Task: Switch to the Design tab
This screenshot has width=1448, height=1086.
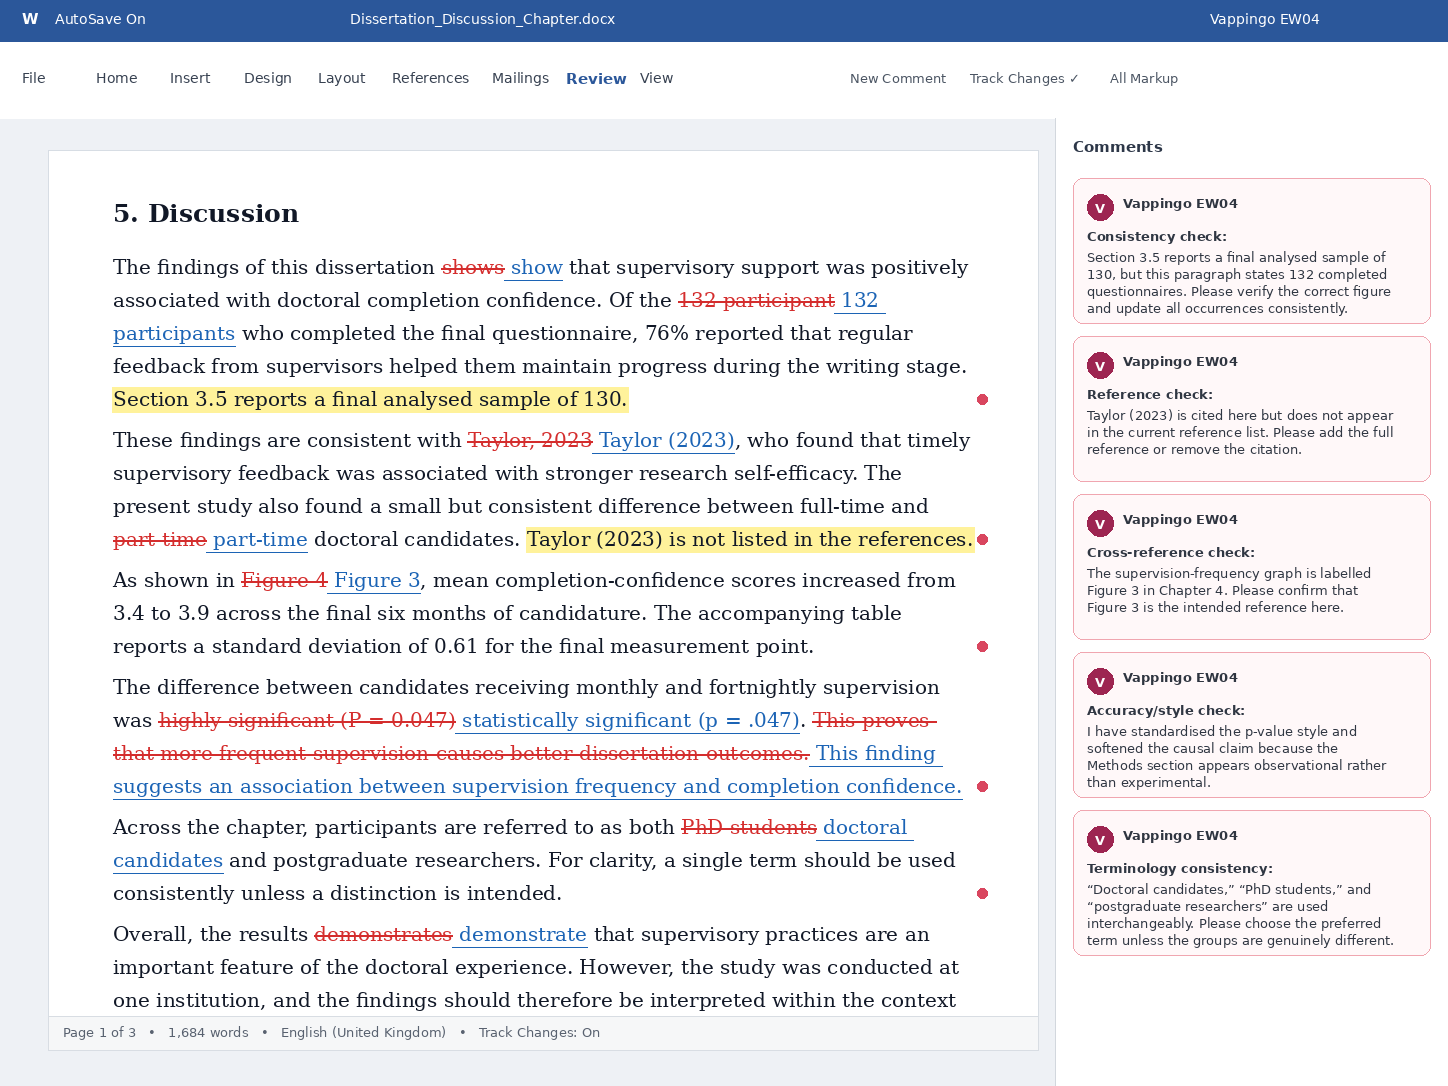Action: coord(268,78)
